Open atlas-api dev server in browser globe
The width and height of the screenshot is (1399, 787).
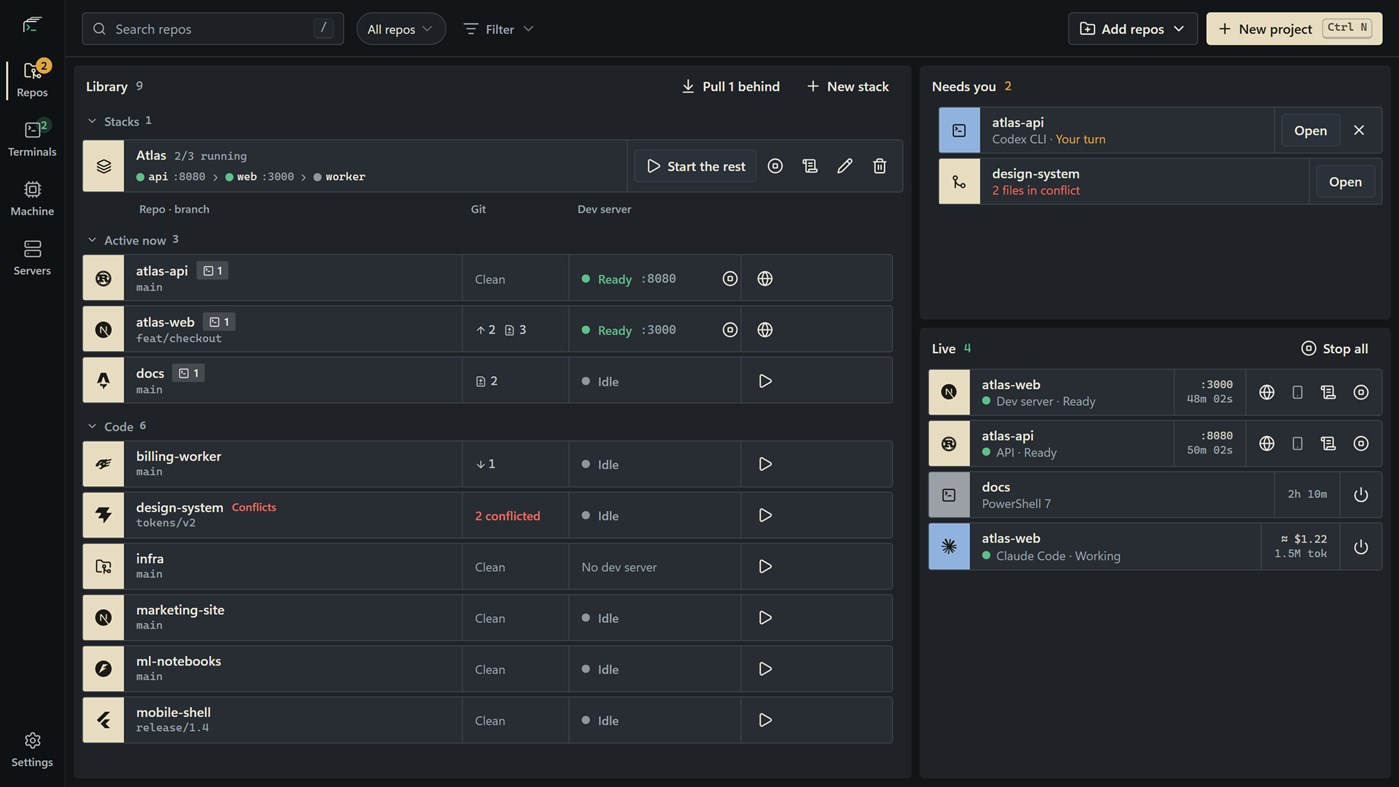tap(765, 279)
